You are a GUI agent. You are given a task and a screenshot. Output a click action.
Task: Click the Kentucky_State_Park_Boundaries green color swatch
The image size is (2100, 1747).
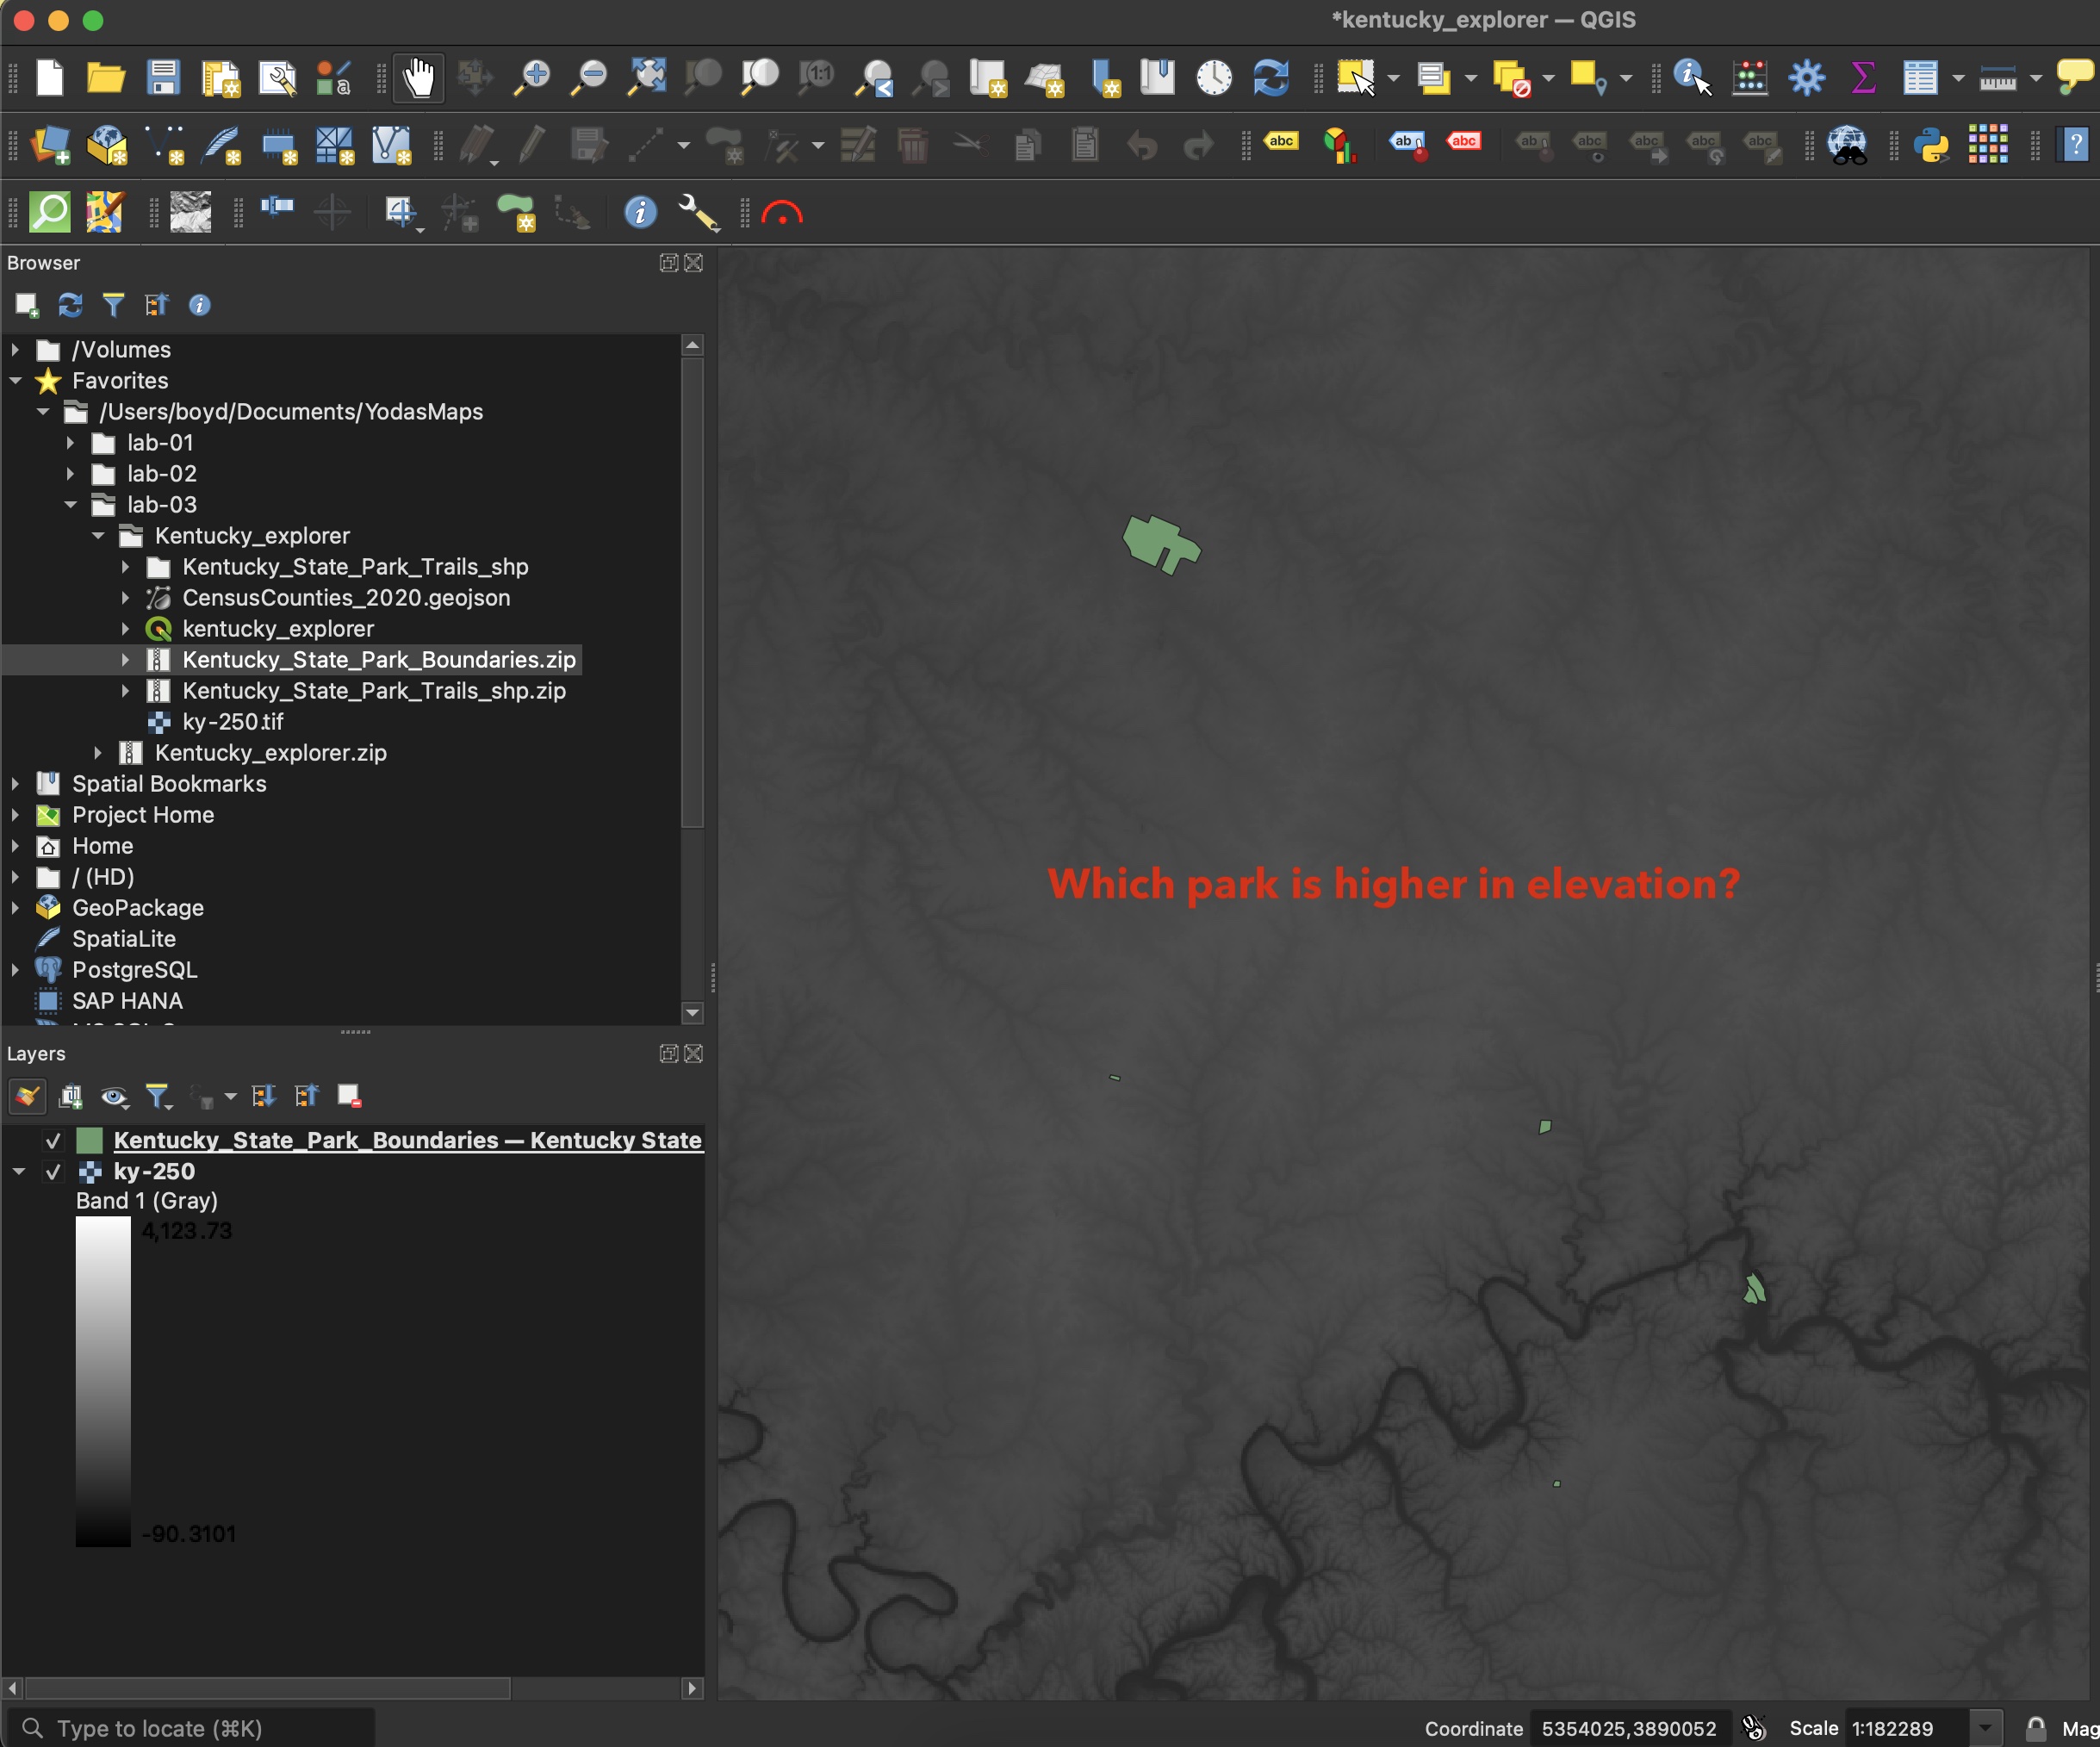[90, 1141]
